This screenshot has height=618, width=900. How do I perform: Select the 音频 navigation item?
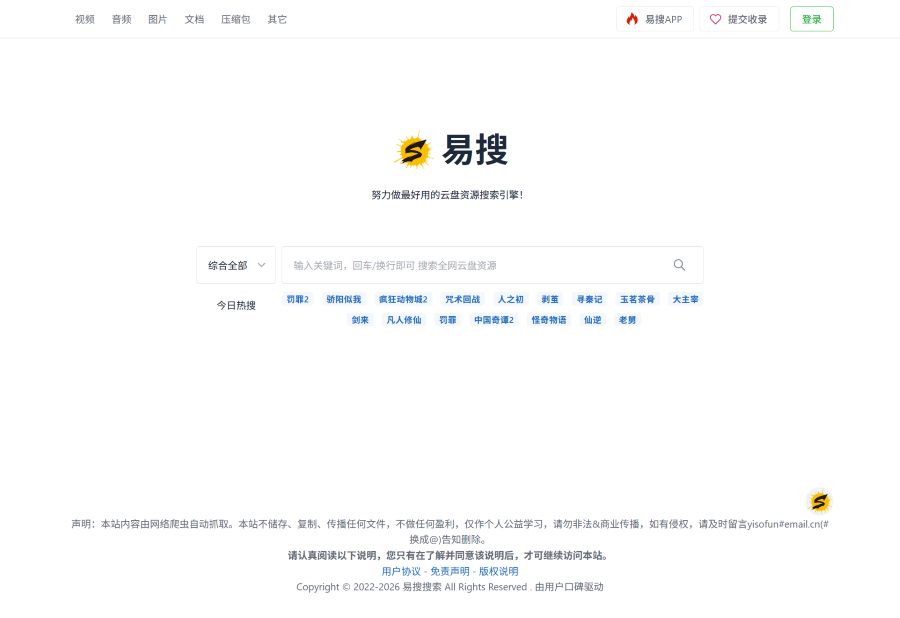click(121, 18)
